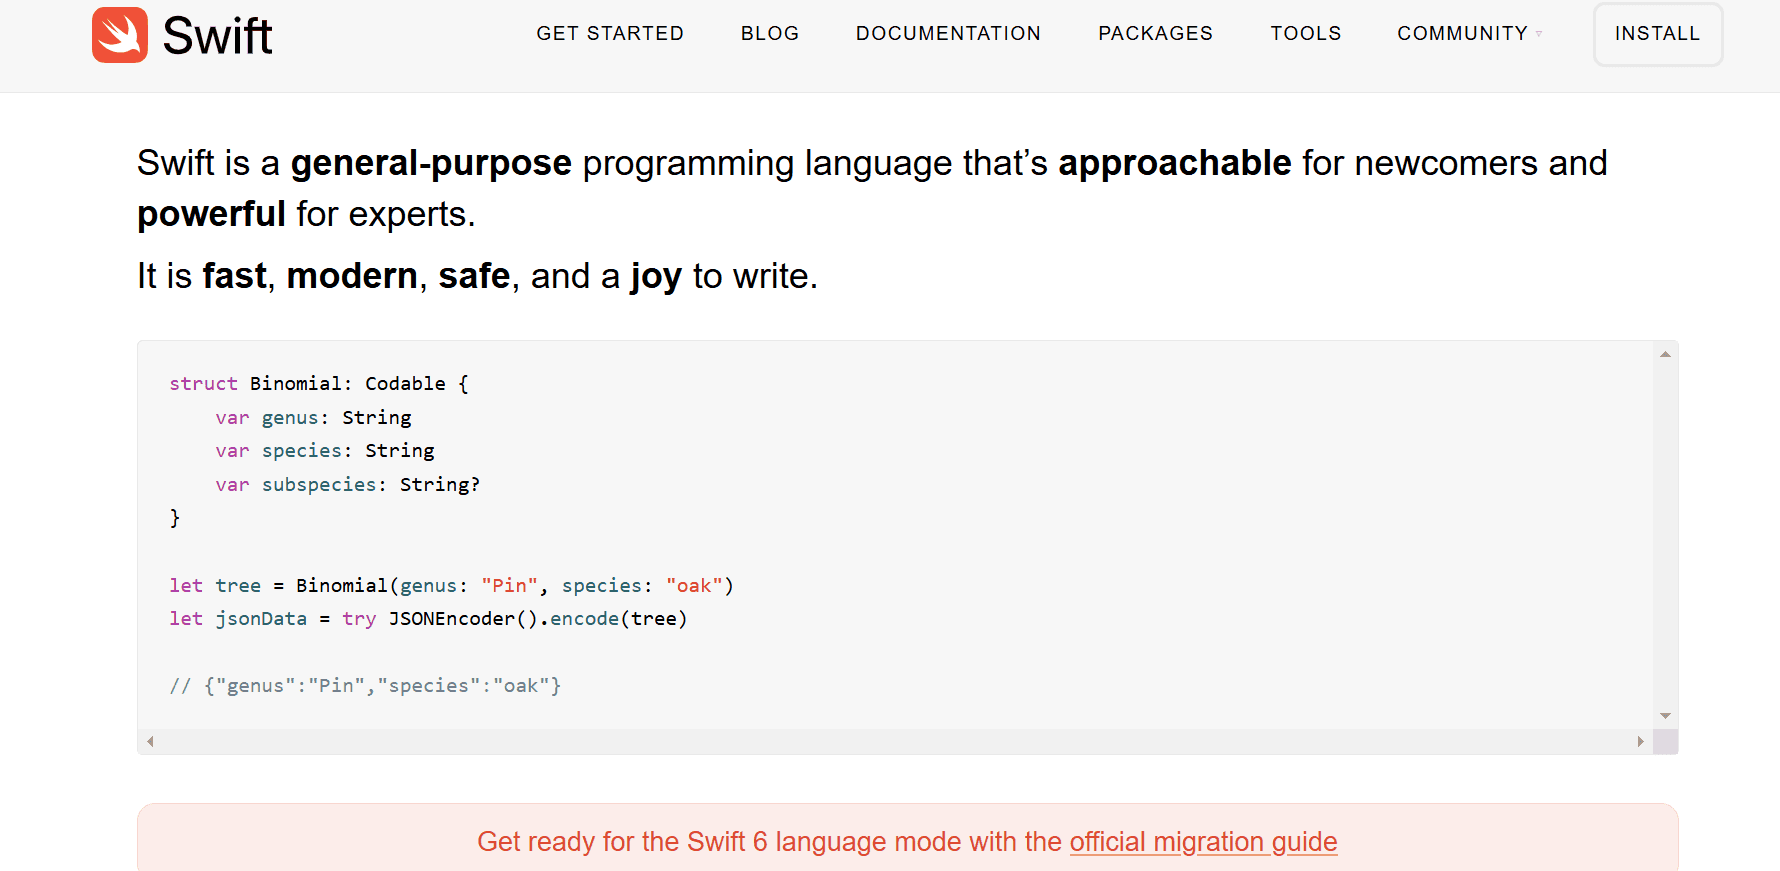This screenshot has width=1780, height=871.
Task: Click the 'let jsonData = try JSONEncoder' line
Action: [428, 619]
